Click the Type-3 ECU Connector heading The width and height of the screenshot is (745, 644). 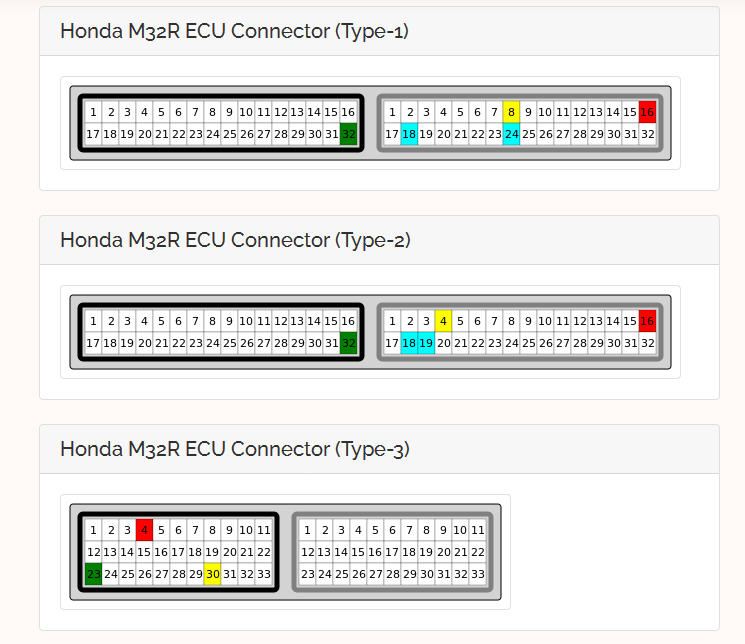point(235,449)
